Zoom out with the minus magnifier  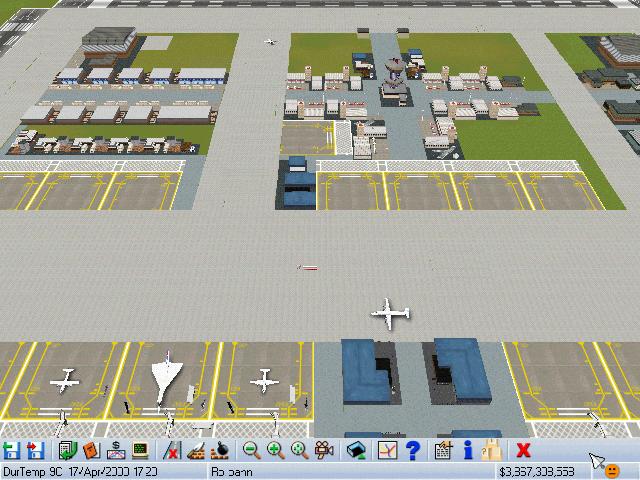(251, 451)
